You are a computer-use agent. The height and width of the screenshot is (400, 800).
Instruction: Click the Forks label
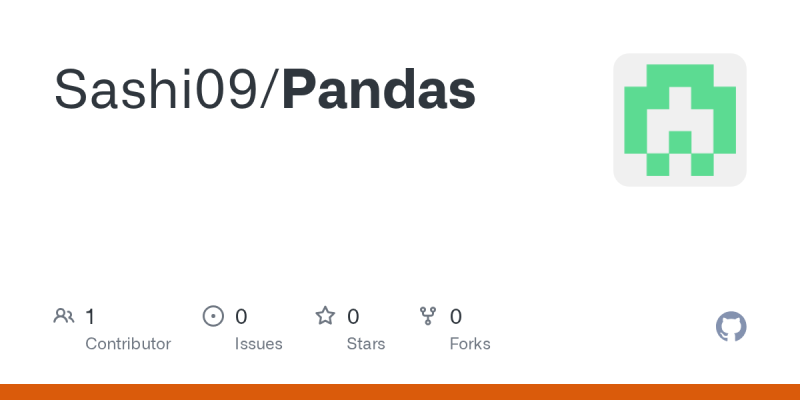point(470,344)
